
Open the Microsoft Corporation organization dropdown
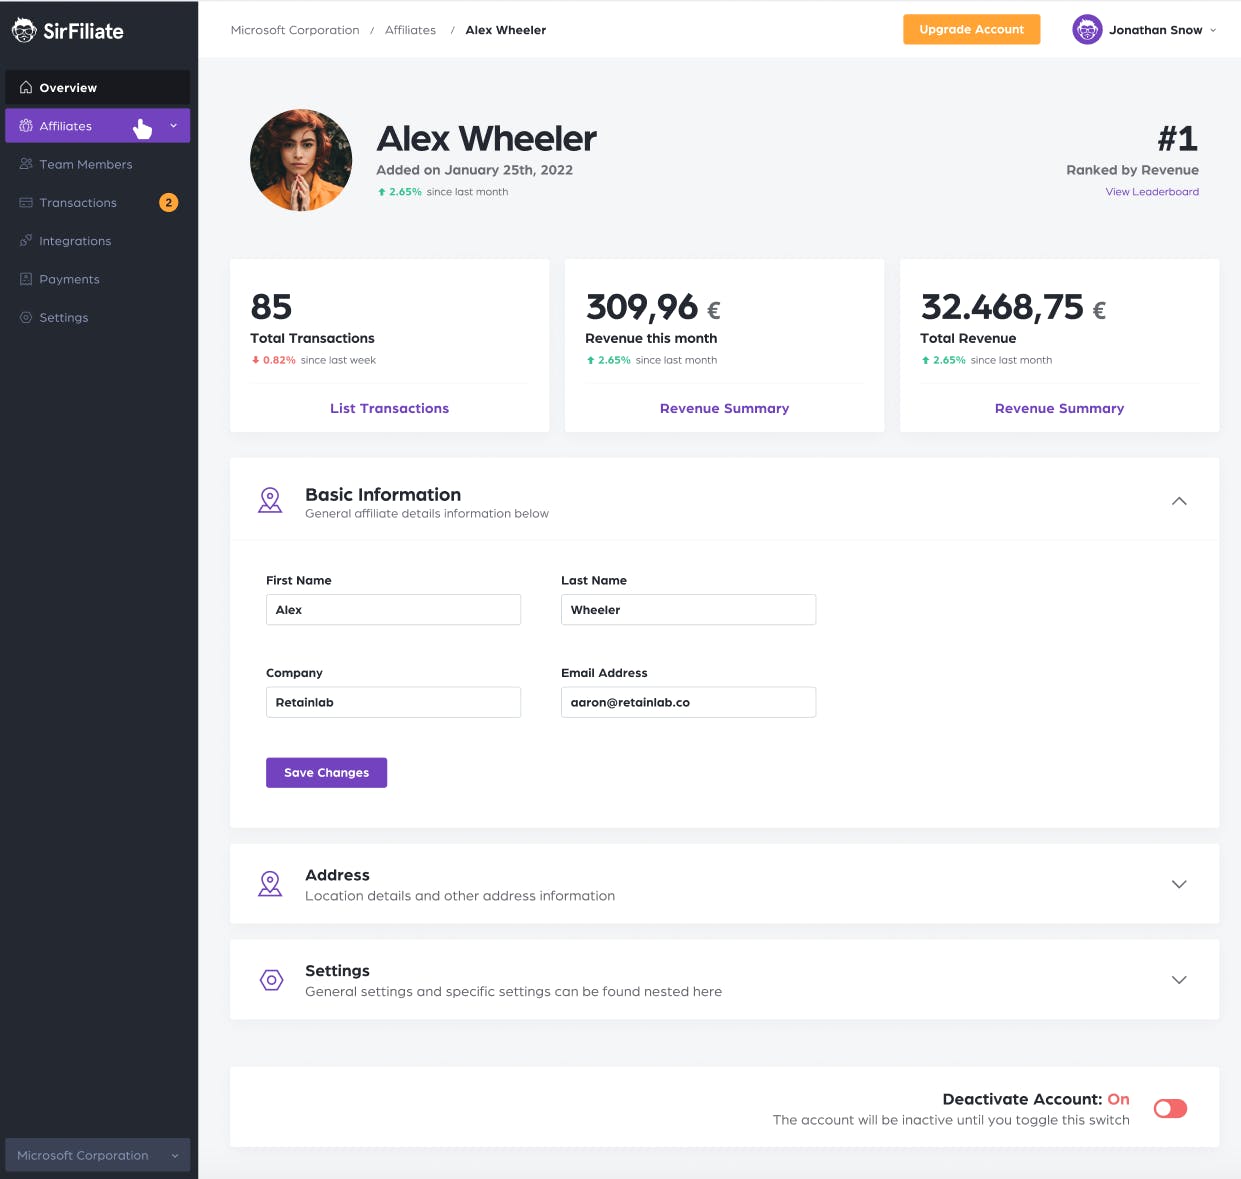click(97, 1155)
